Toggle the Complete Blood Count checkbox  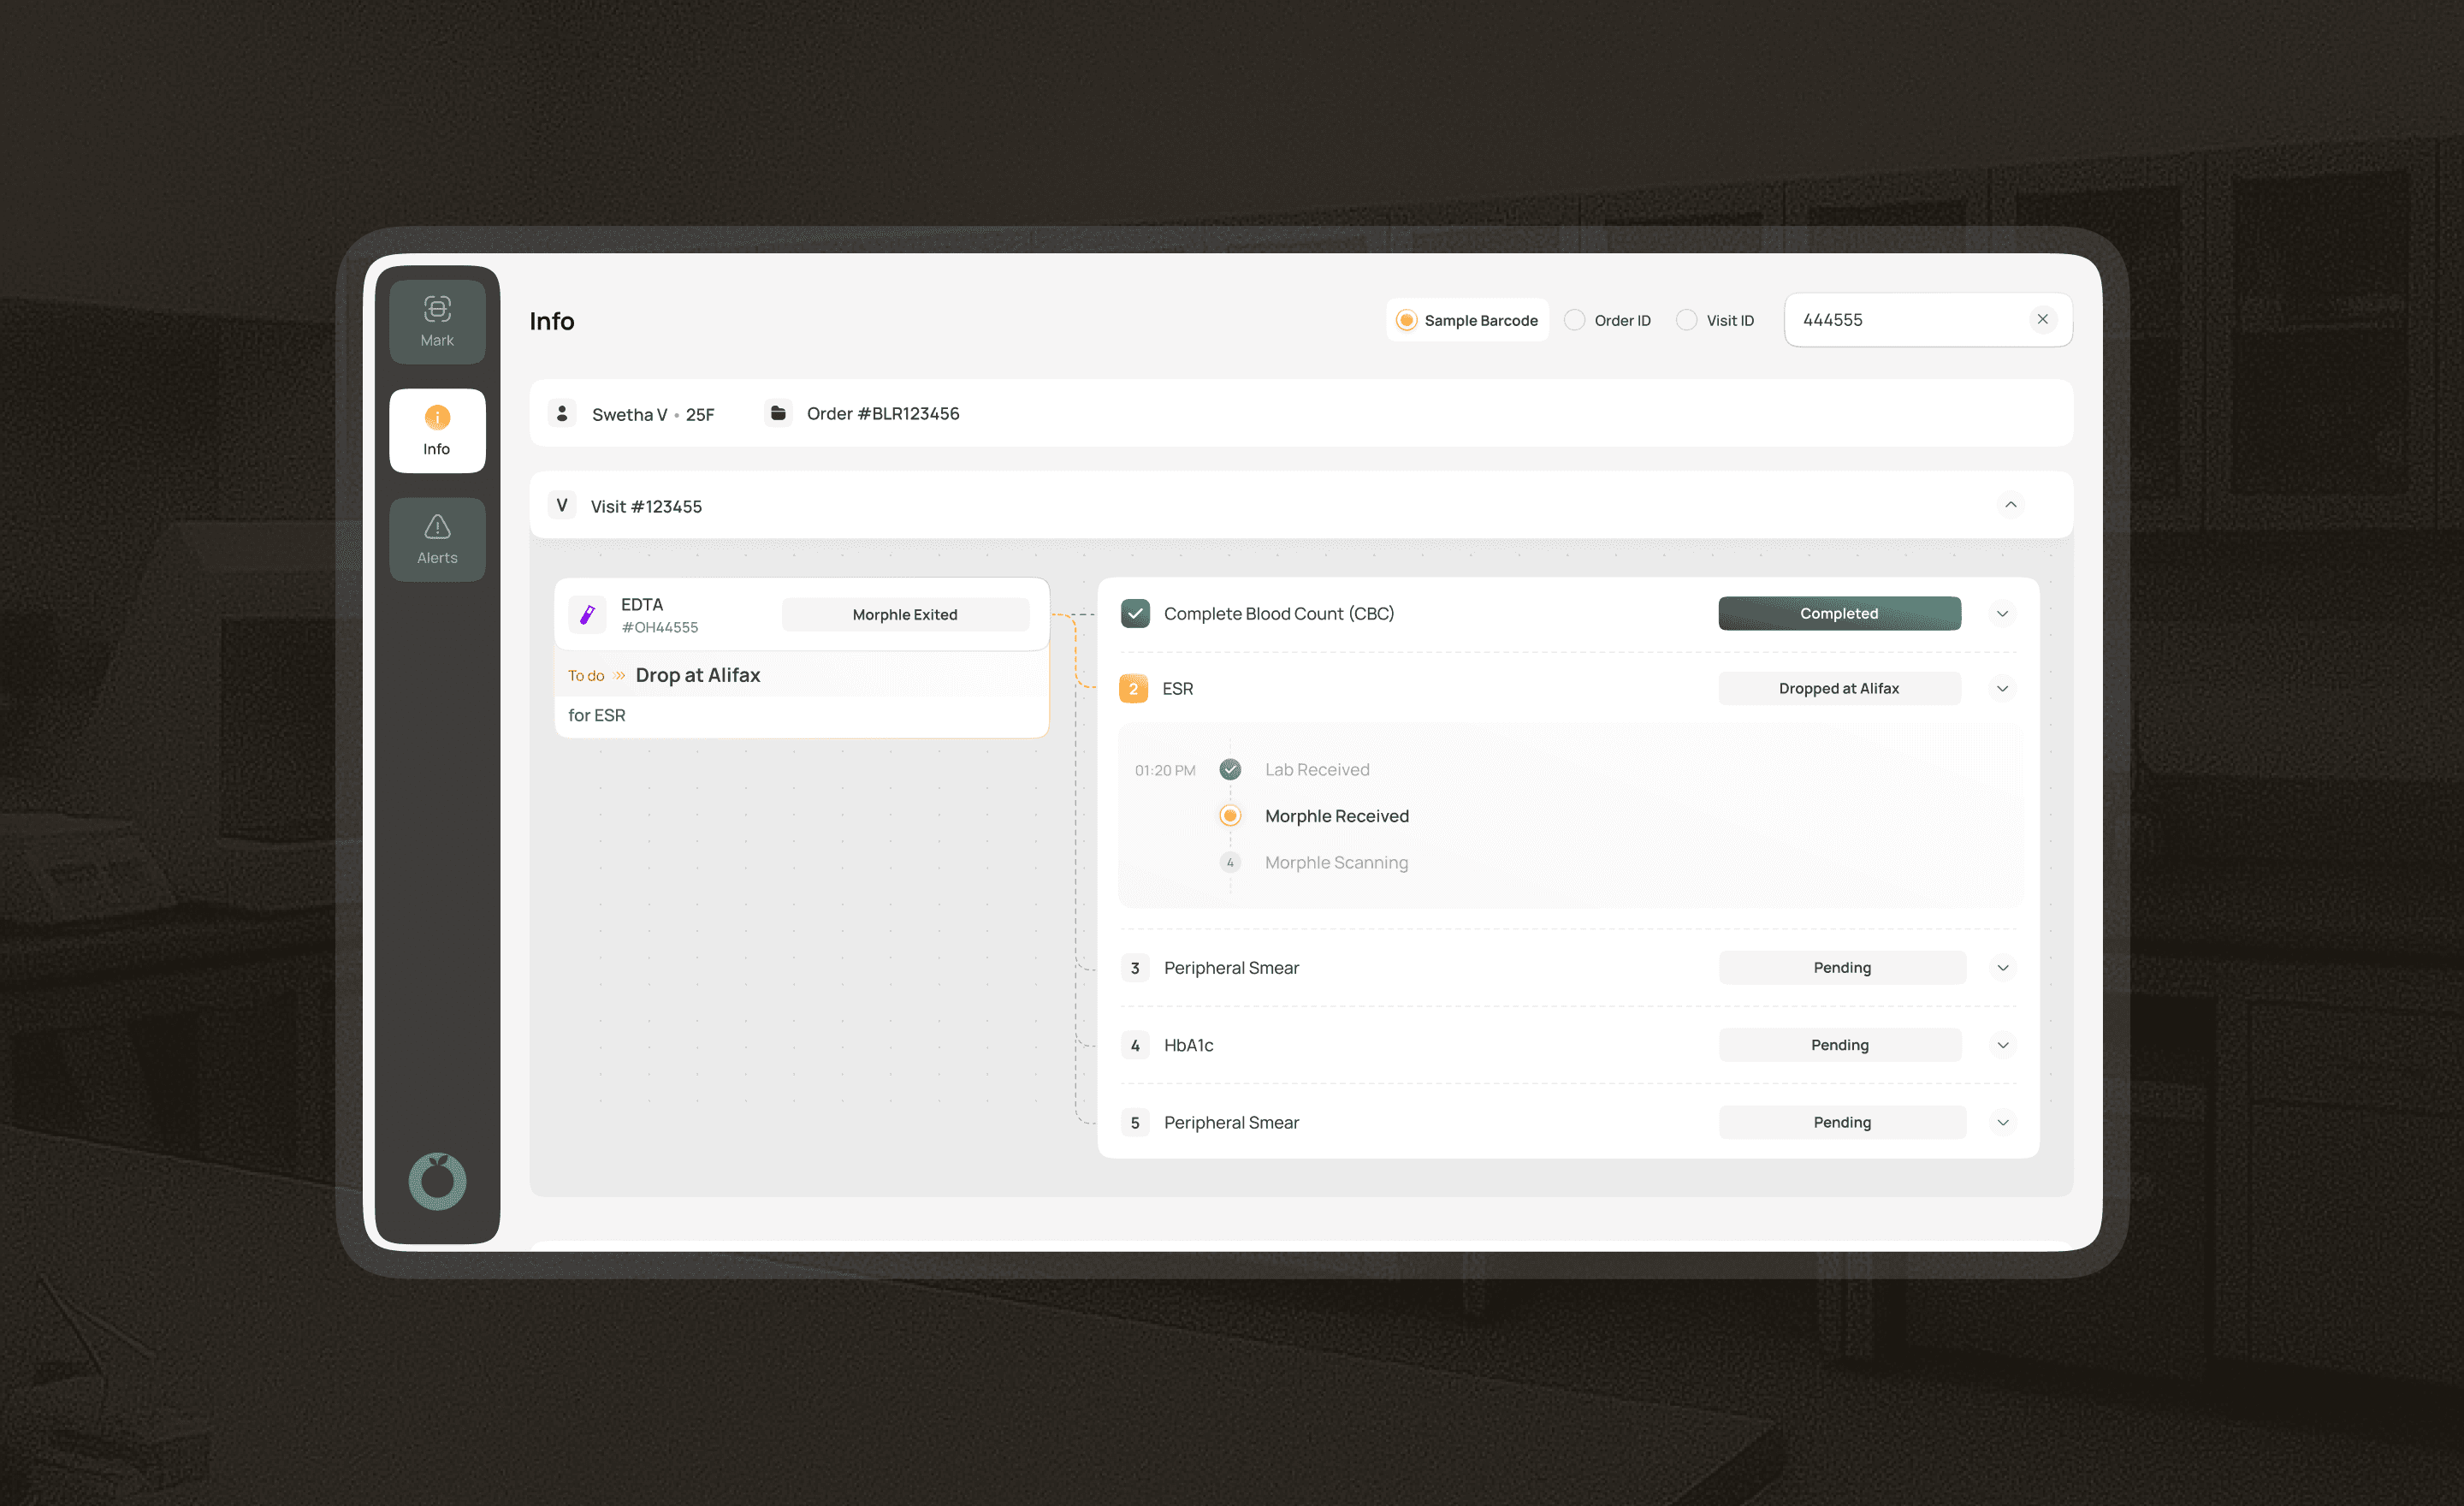[1135, 613]
